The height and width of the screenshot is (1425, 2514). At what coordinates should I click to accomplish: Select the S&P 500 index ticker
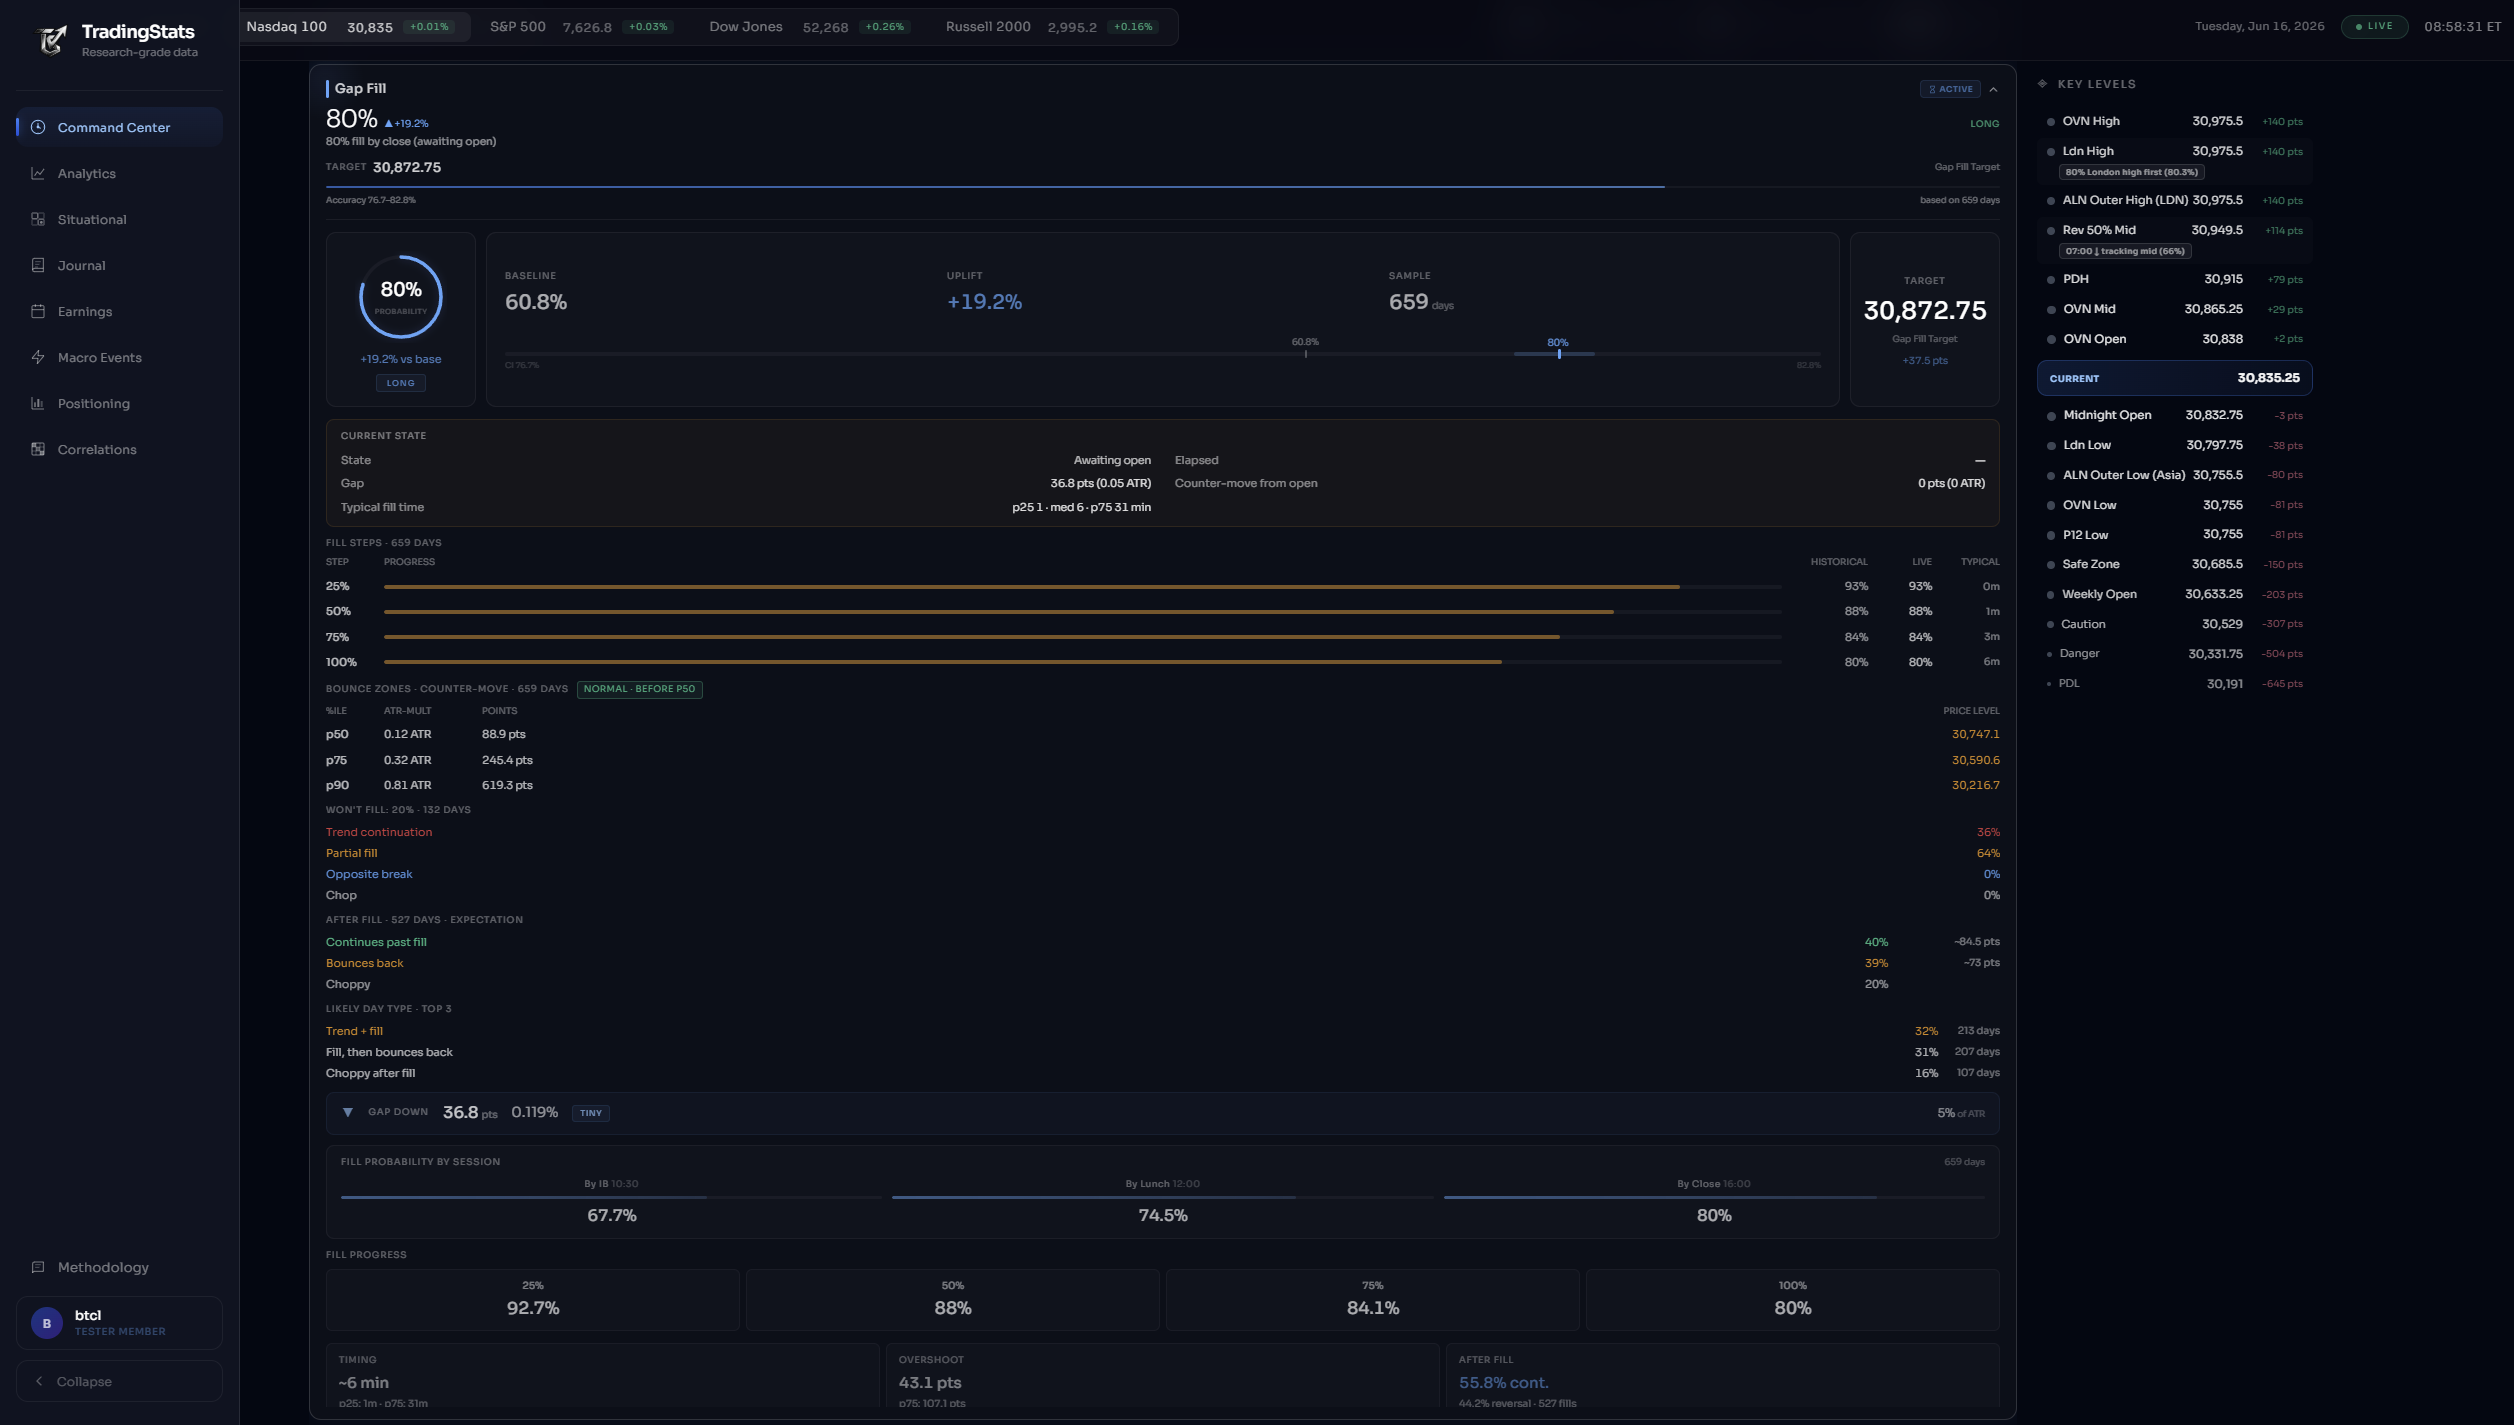point(580,27)
